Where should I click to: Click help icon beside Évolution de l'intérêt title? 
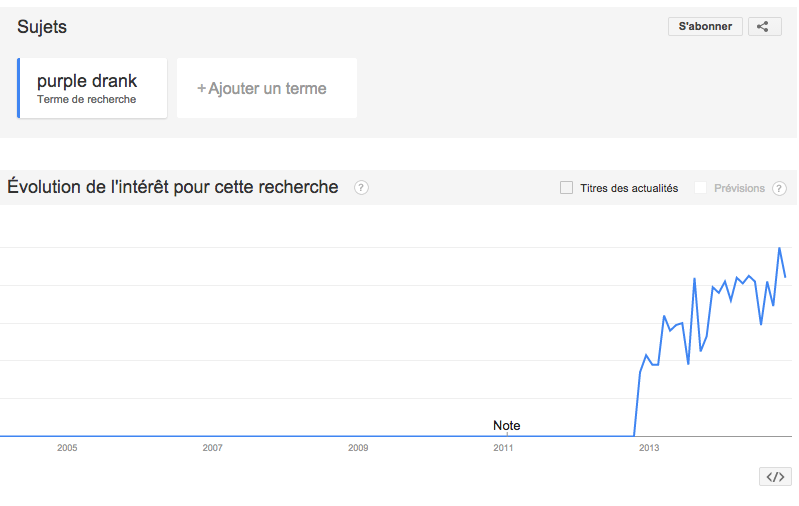click(x=361, y=188)
